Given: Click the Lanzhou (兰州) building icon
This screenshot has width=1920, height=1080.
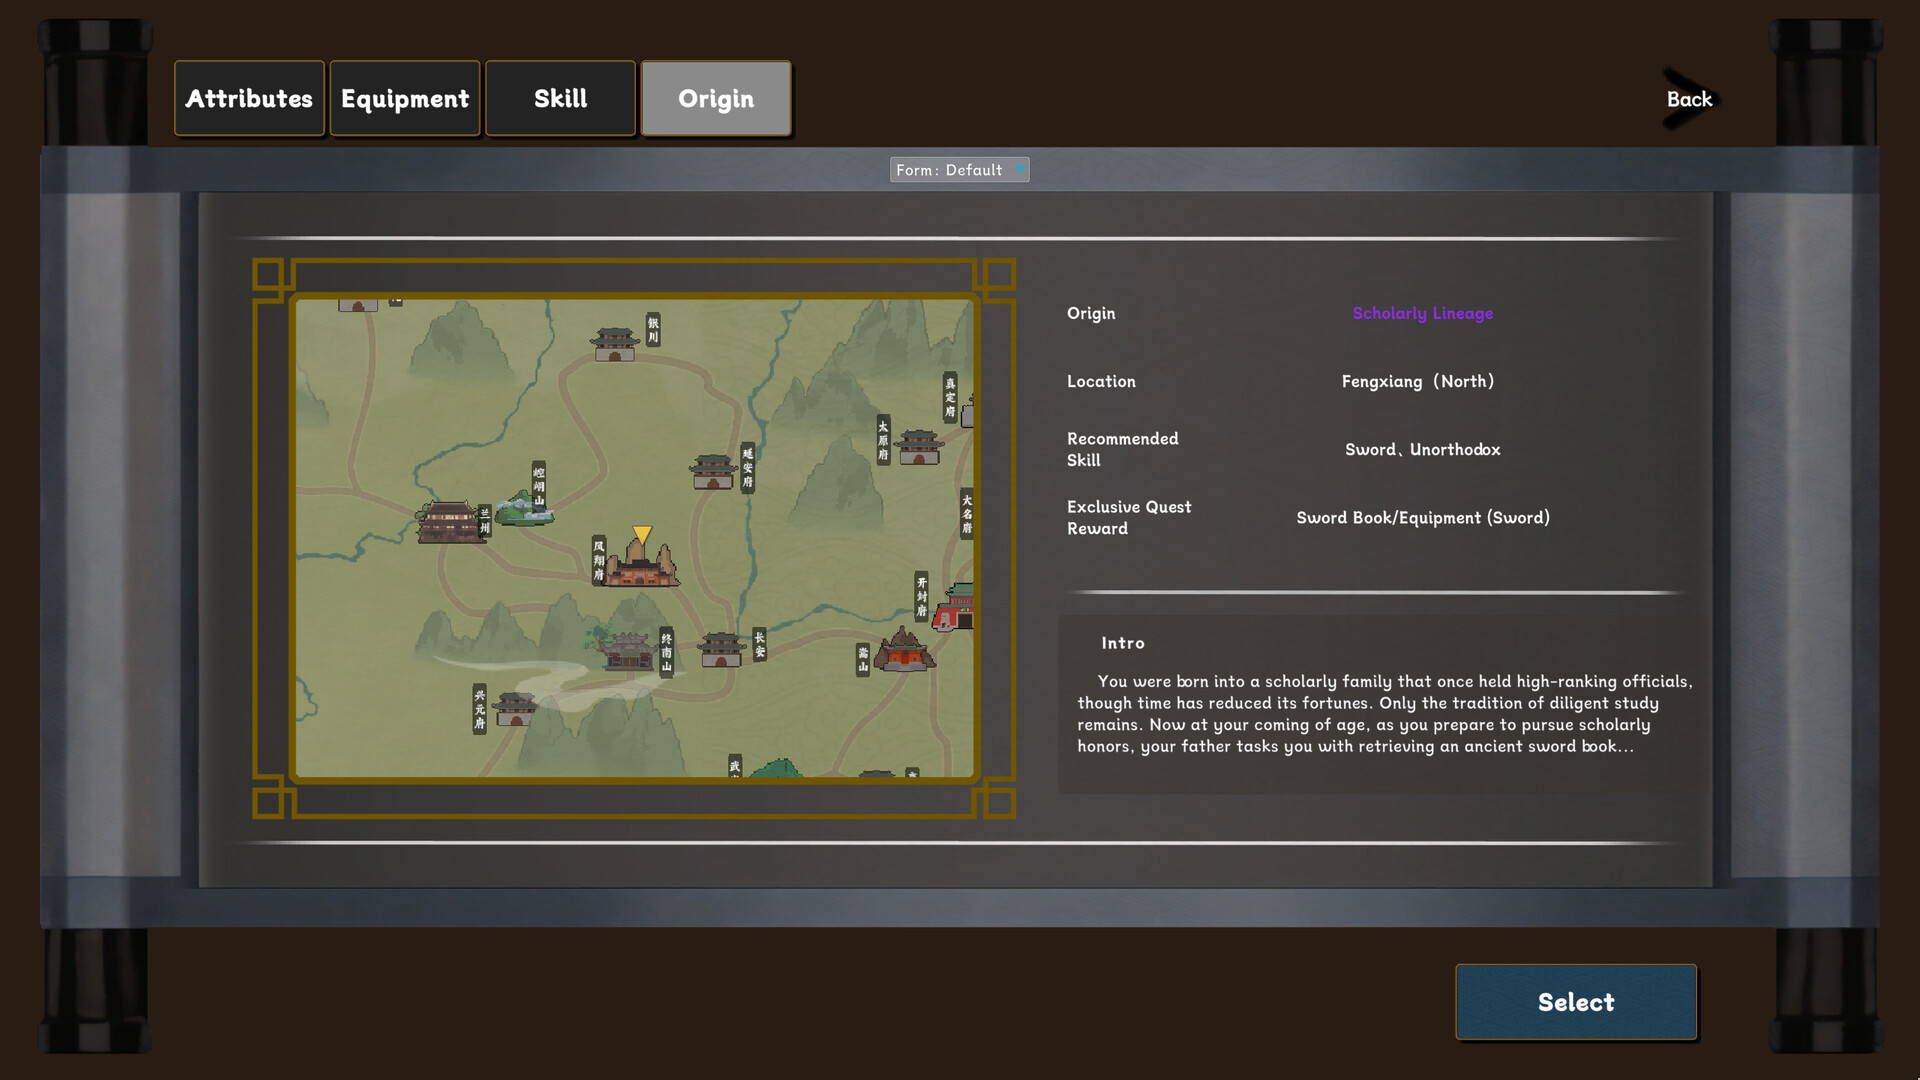Looking at the screenshot, I should tap(447, 520).
